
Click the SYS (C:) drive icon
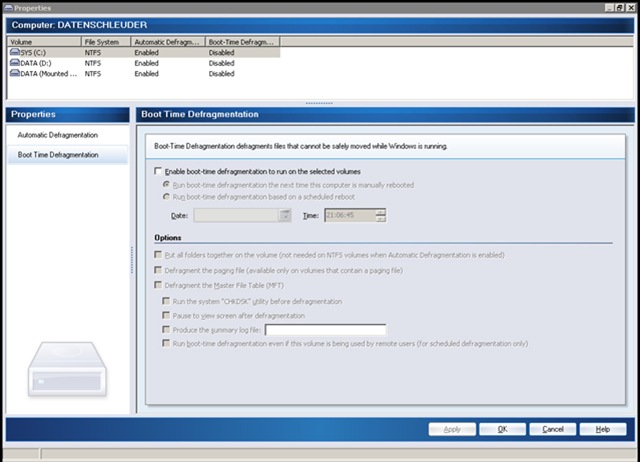(x=15, y=52)
